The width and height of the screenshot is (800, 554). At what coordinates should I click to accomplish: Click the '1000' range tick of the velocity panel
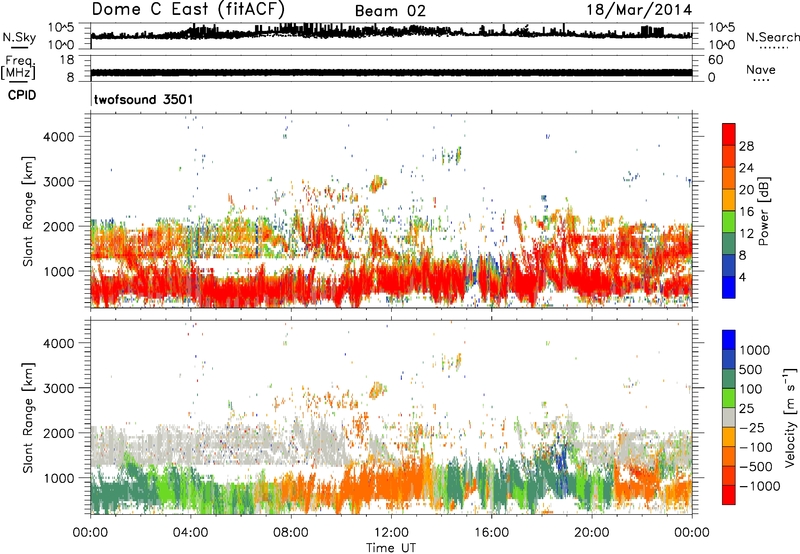pos(59,478)
